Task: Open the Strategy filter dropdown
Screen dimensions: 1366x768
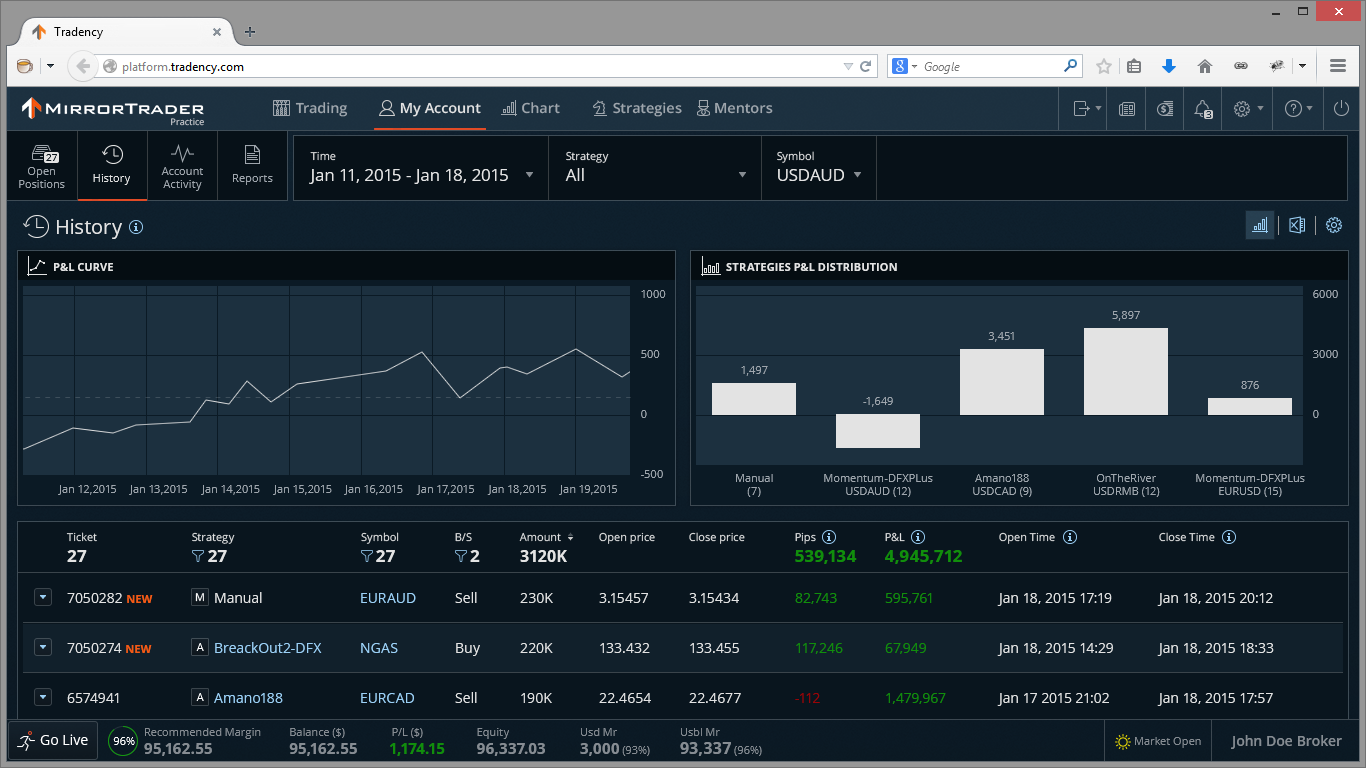Action: pos(657,167)
